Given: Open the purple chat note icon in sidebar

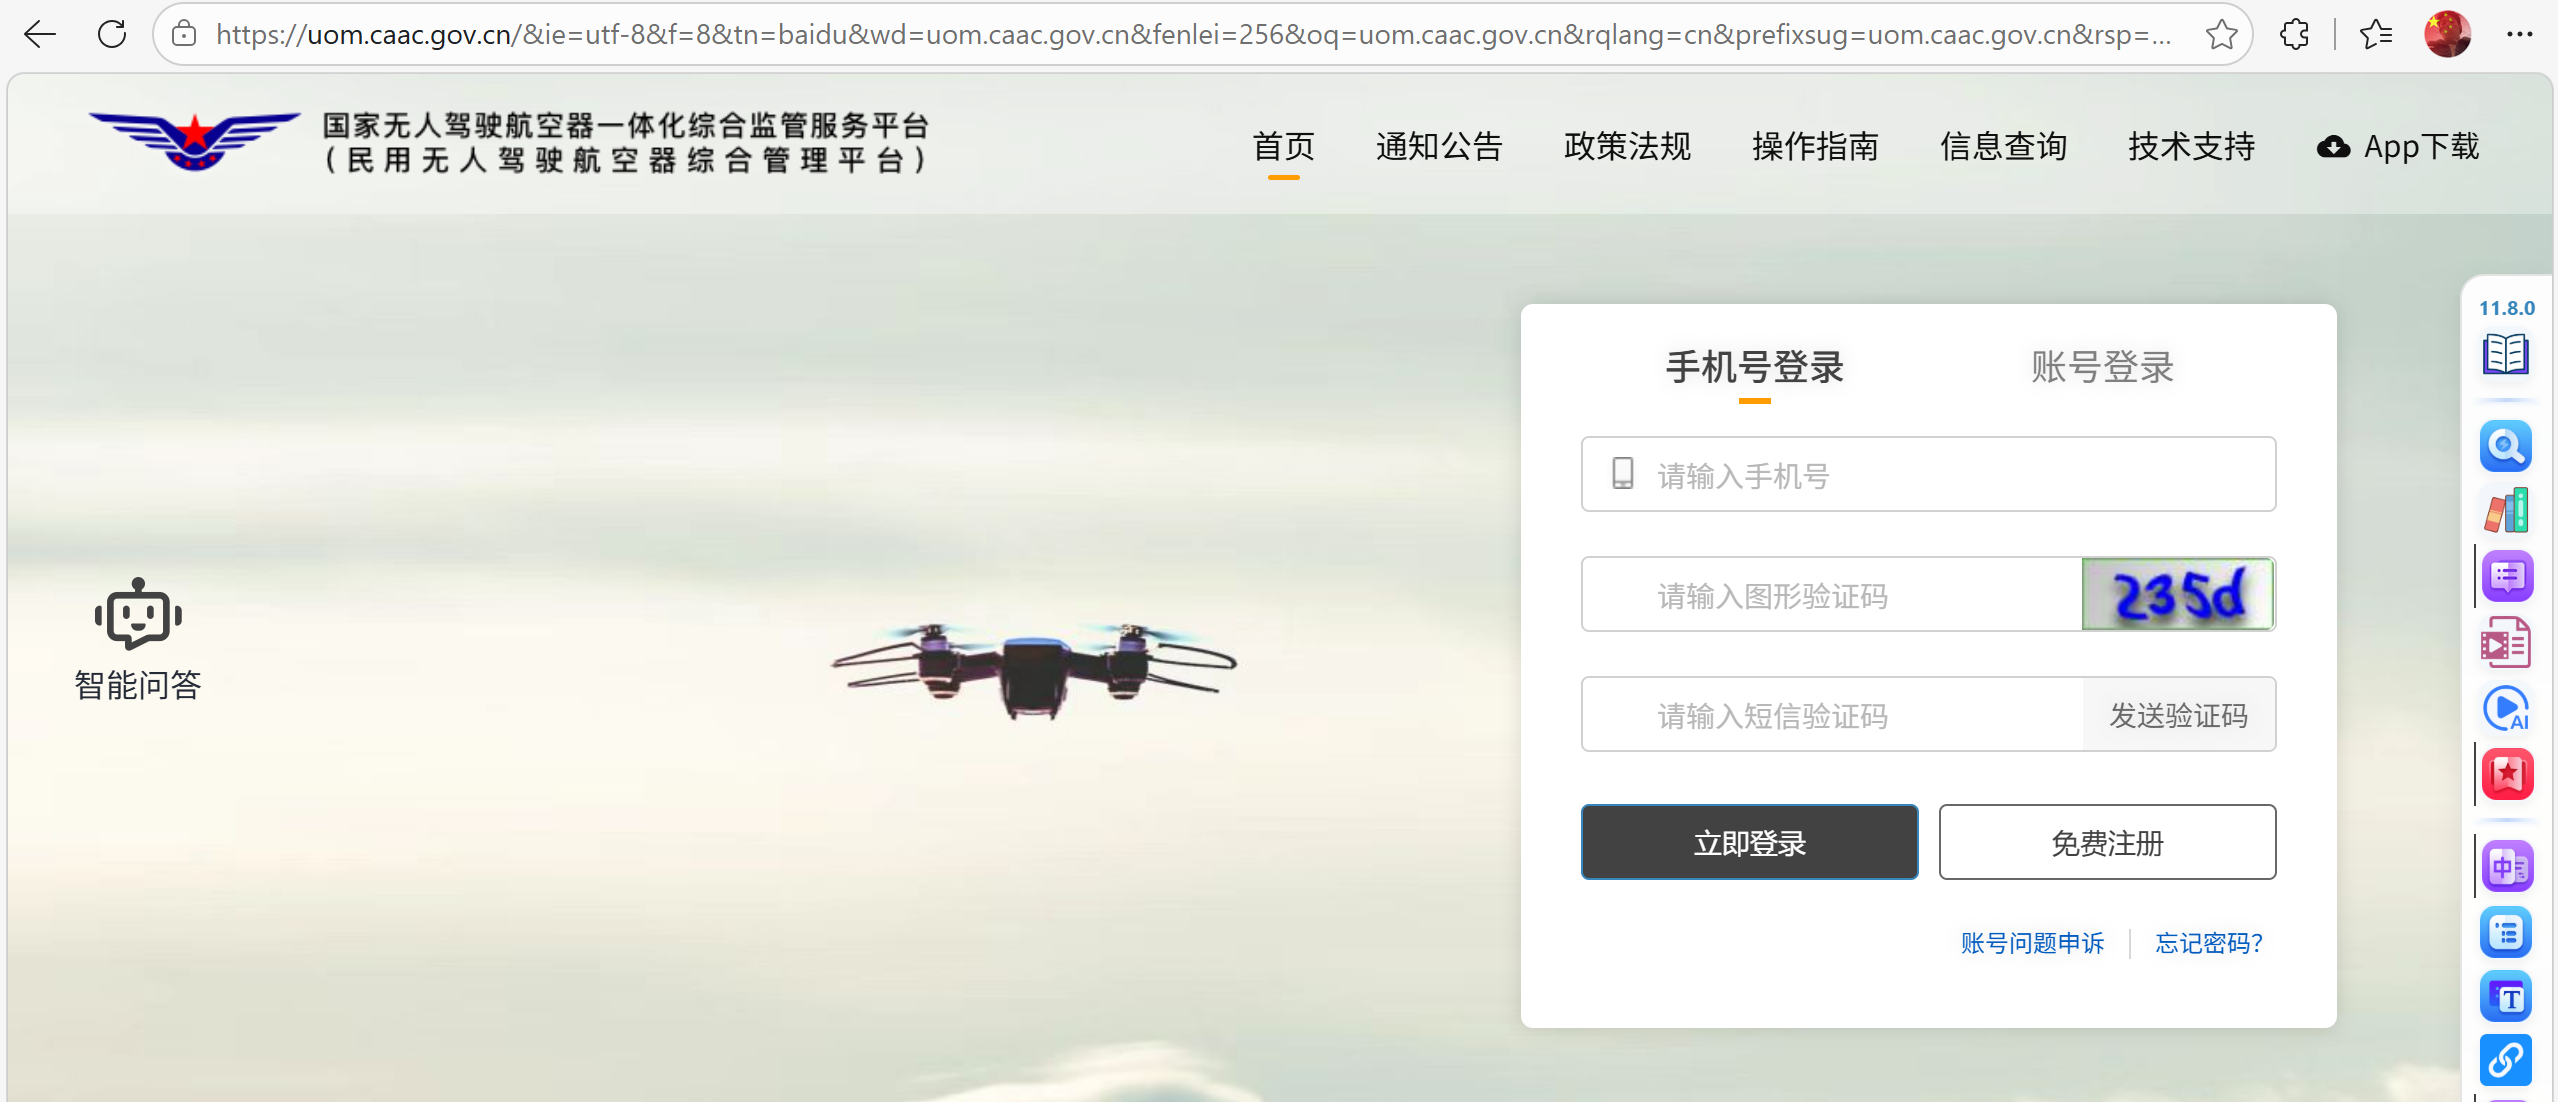Looking at the screenshot, I should coord(2506,576).
